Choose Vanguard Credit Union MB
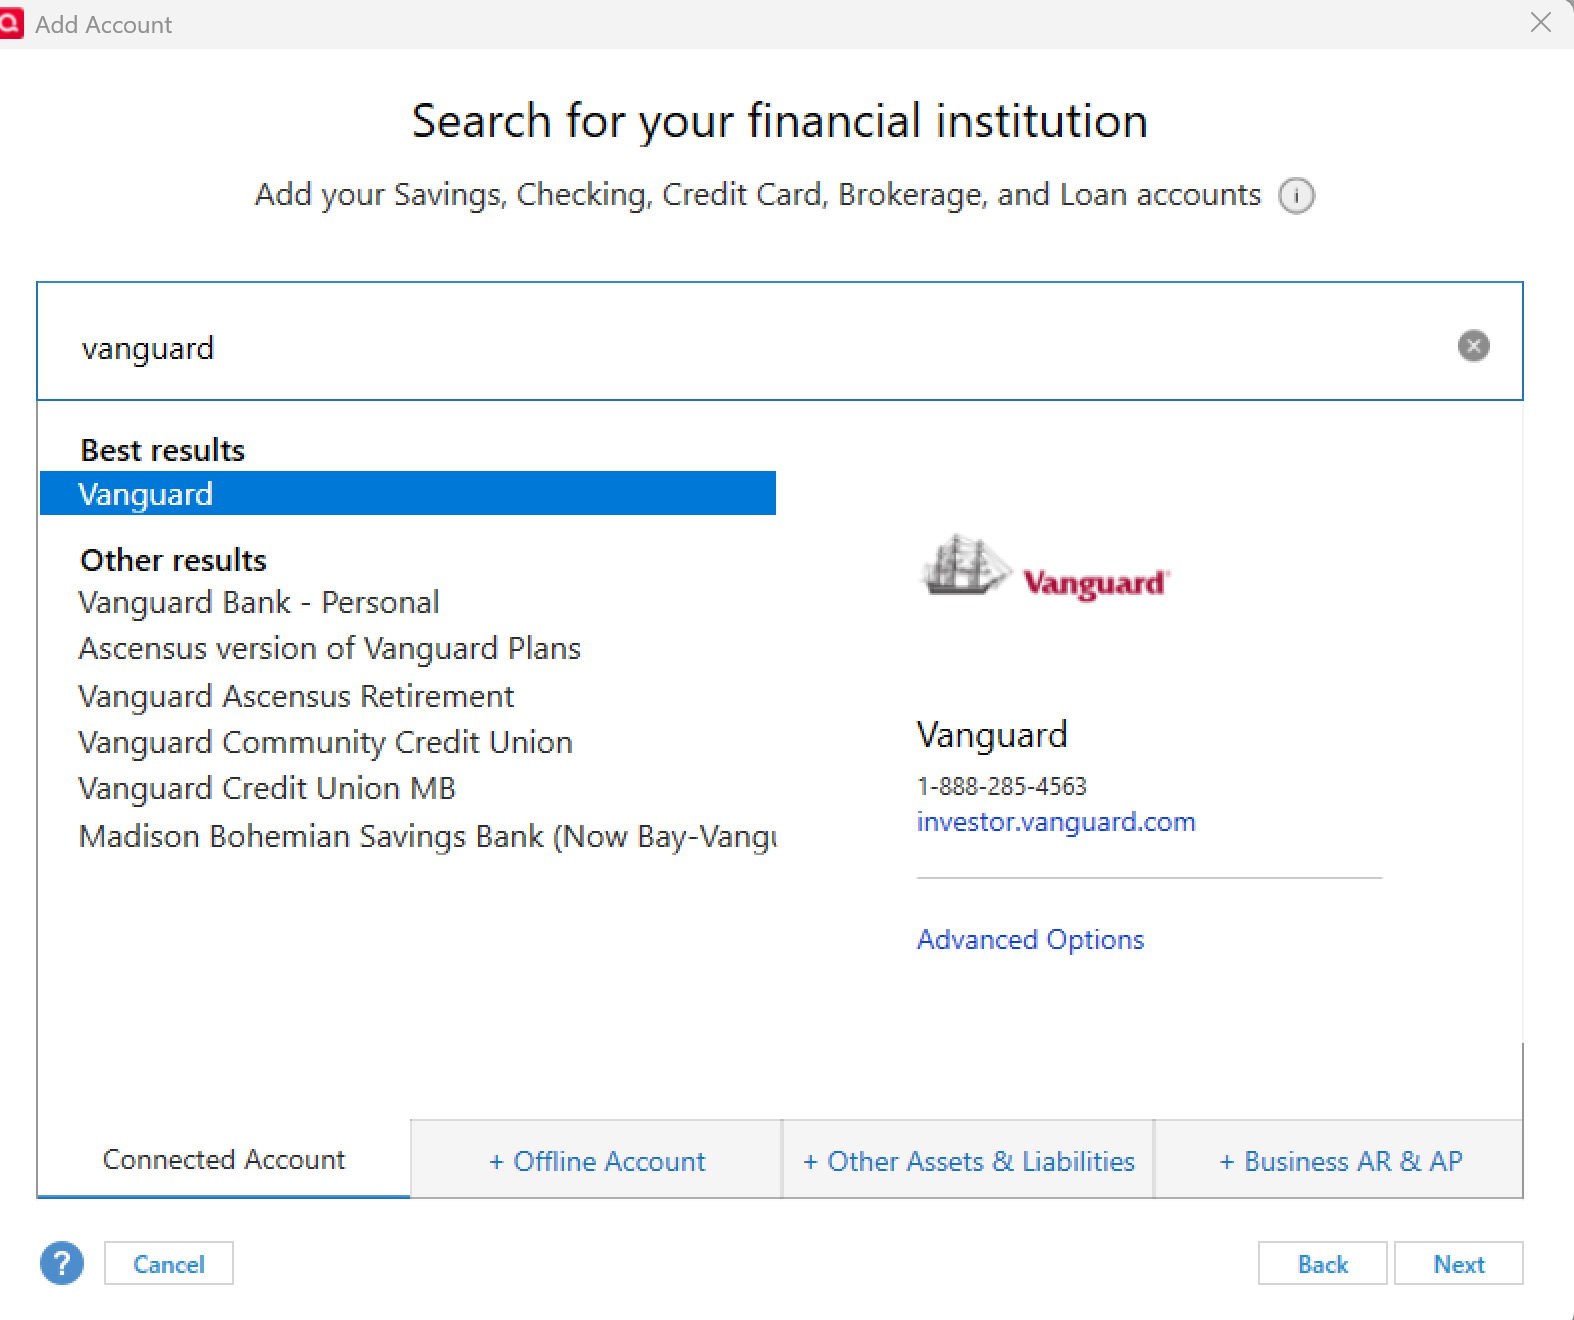Viewport: 1574px width, 1320px height. (x=267, y=788)
